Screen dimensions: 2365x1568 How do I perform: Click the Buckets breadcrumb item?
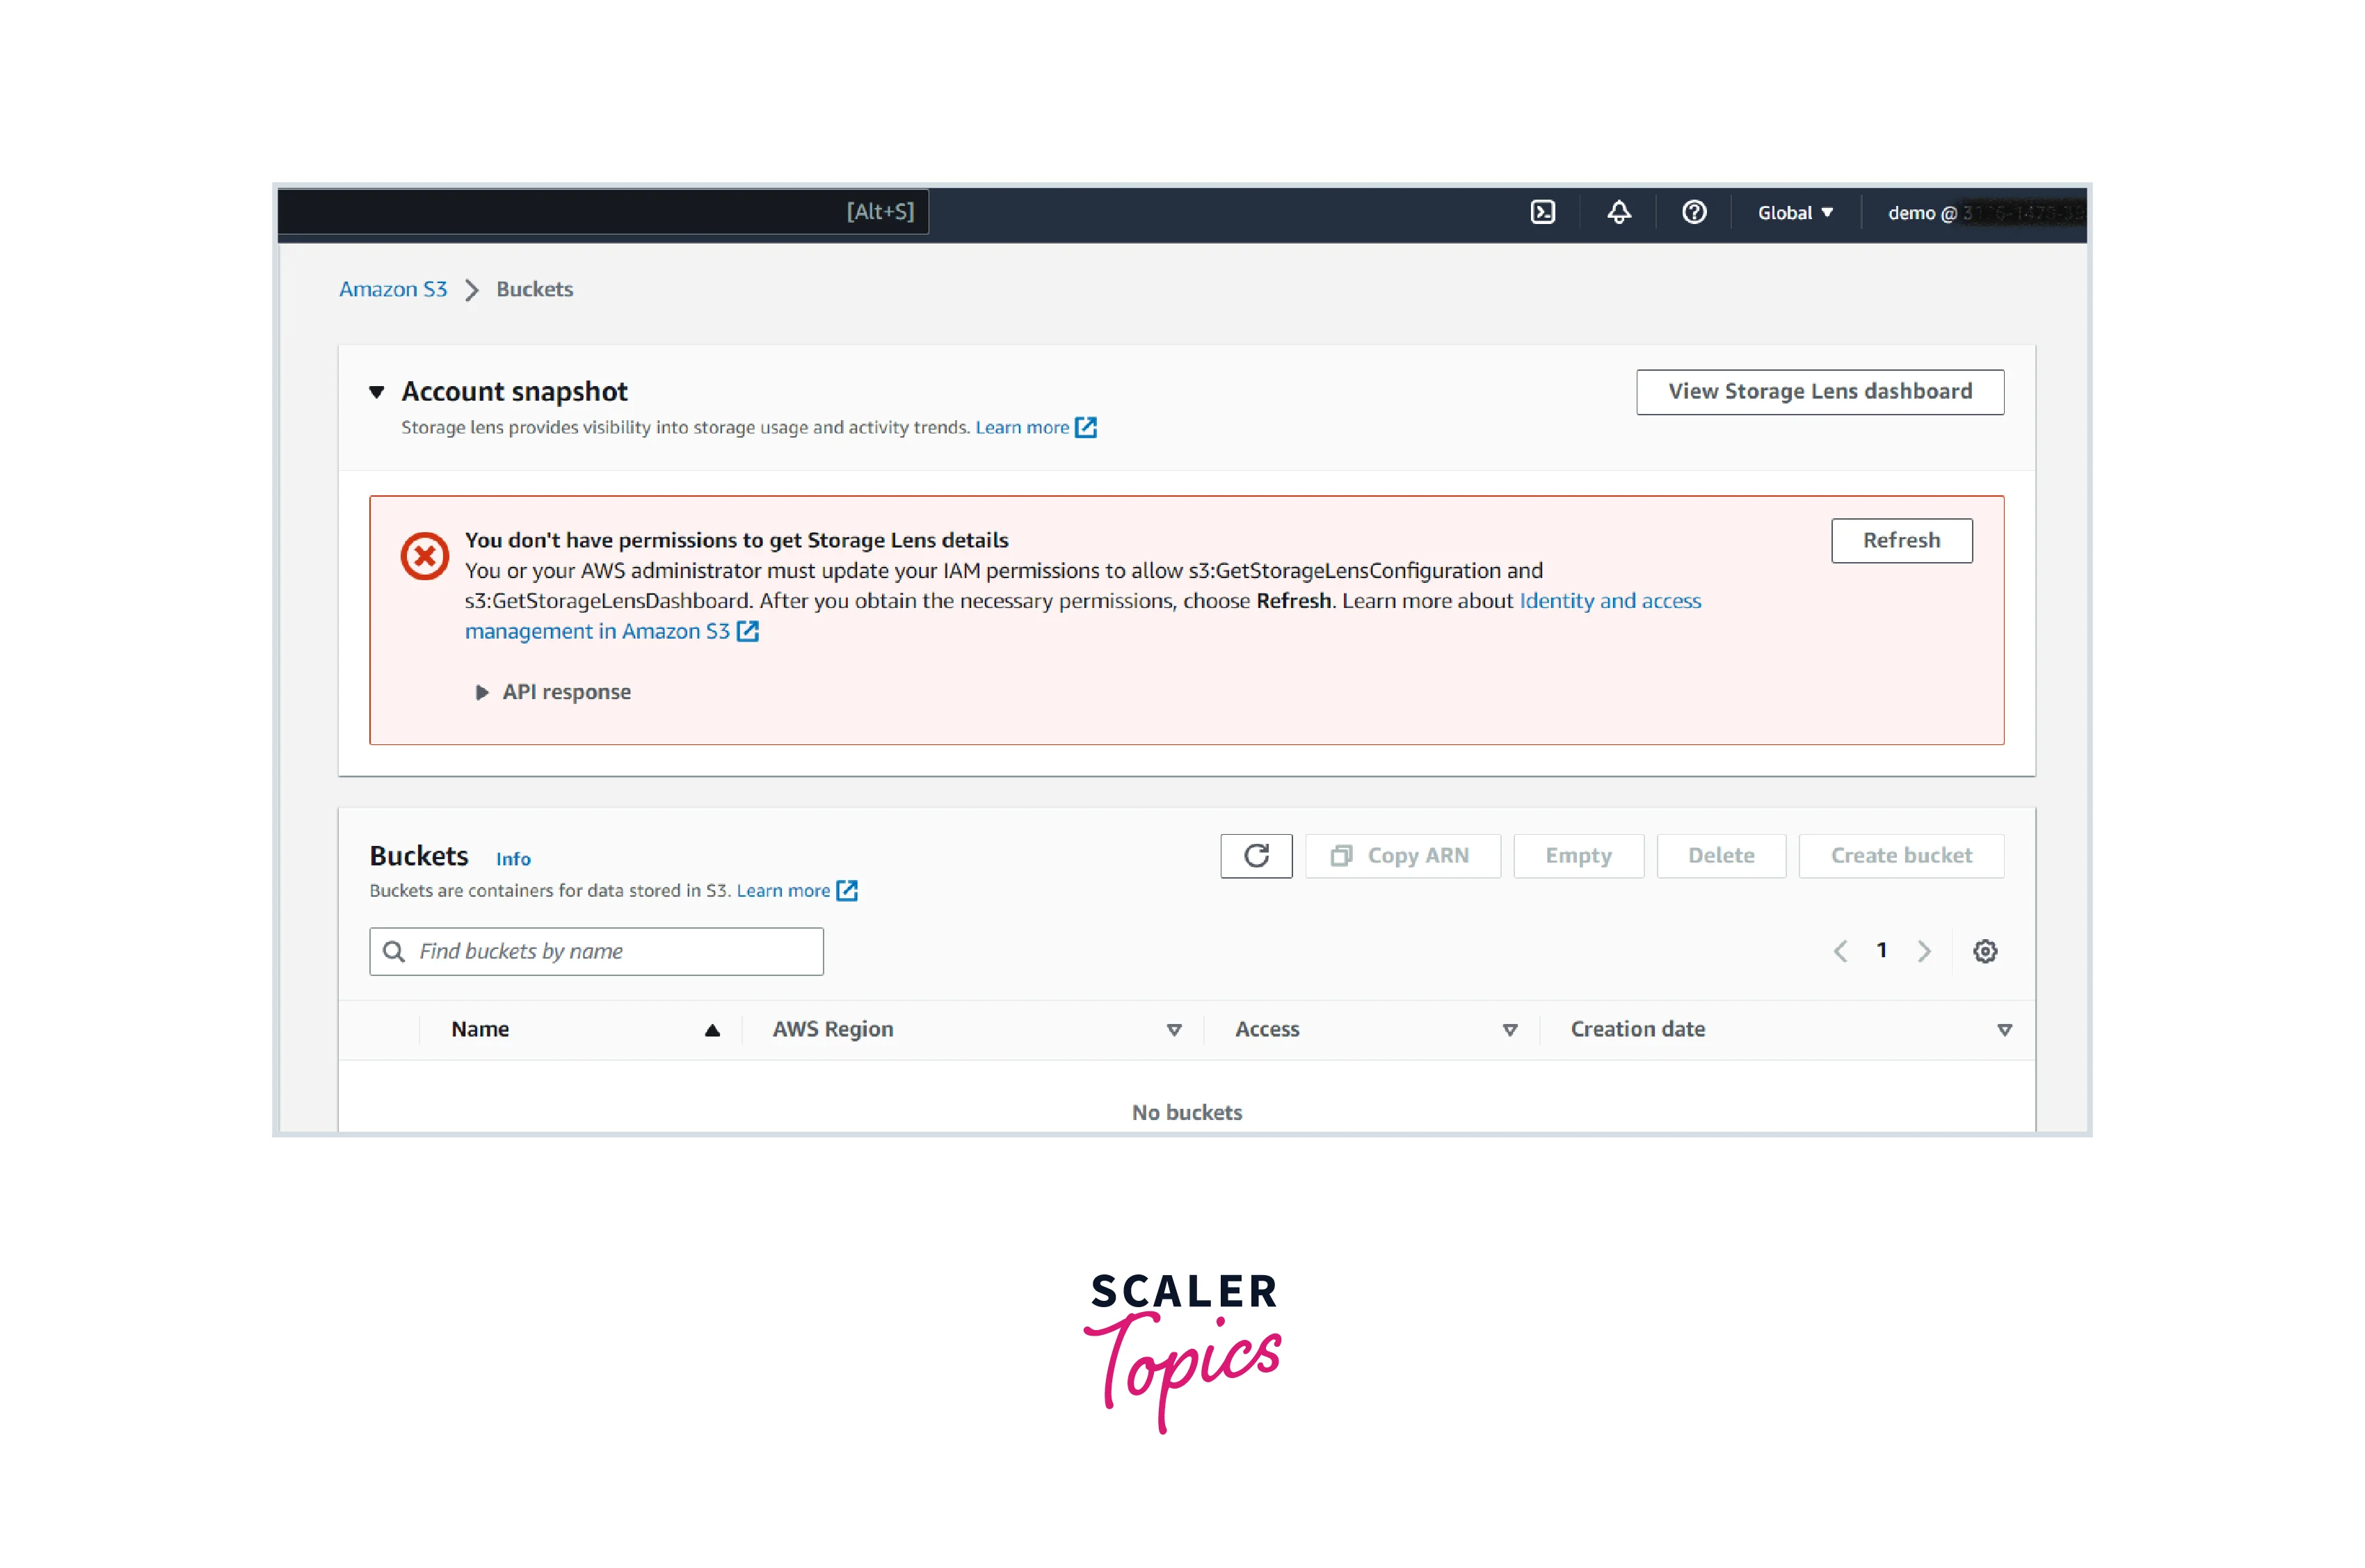[x=530, y=289]
